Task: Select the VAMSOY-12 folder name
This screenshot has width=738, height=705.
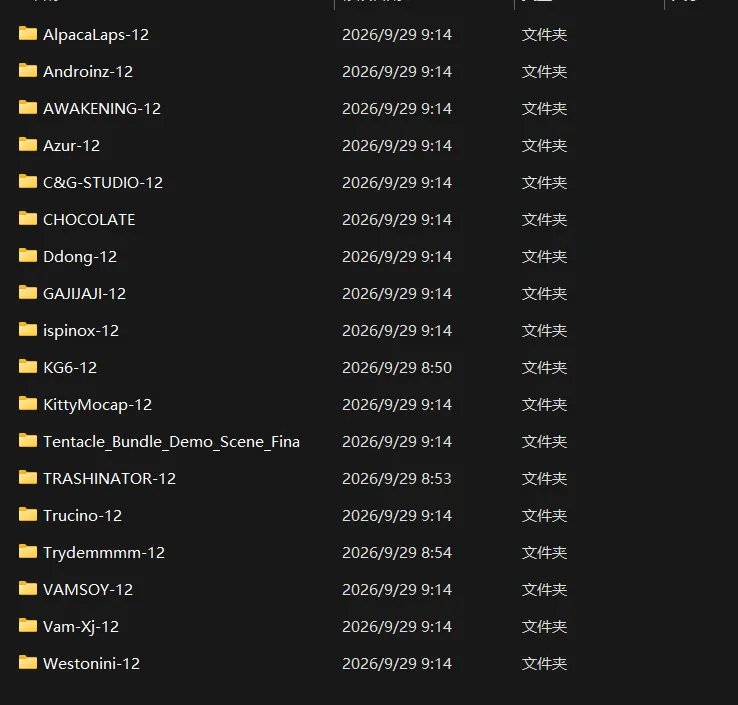Action: (x=88, y=590)
